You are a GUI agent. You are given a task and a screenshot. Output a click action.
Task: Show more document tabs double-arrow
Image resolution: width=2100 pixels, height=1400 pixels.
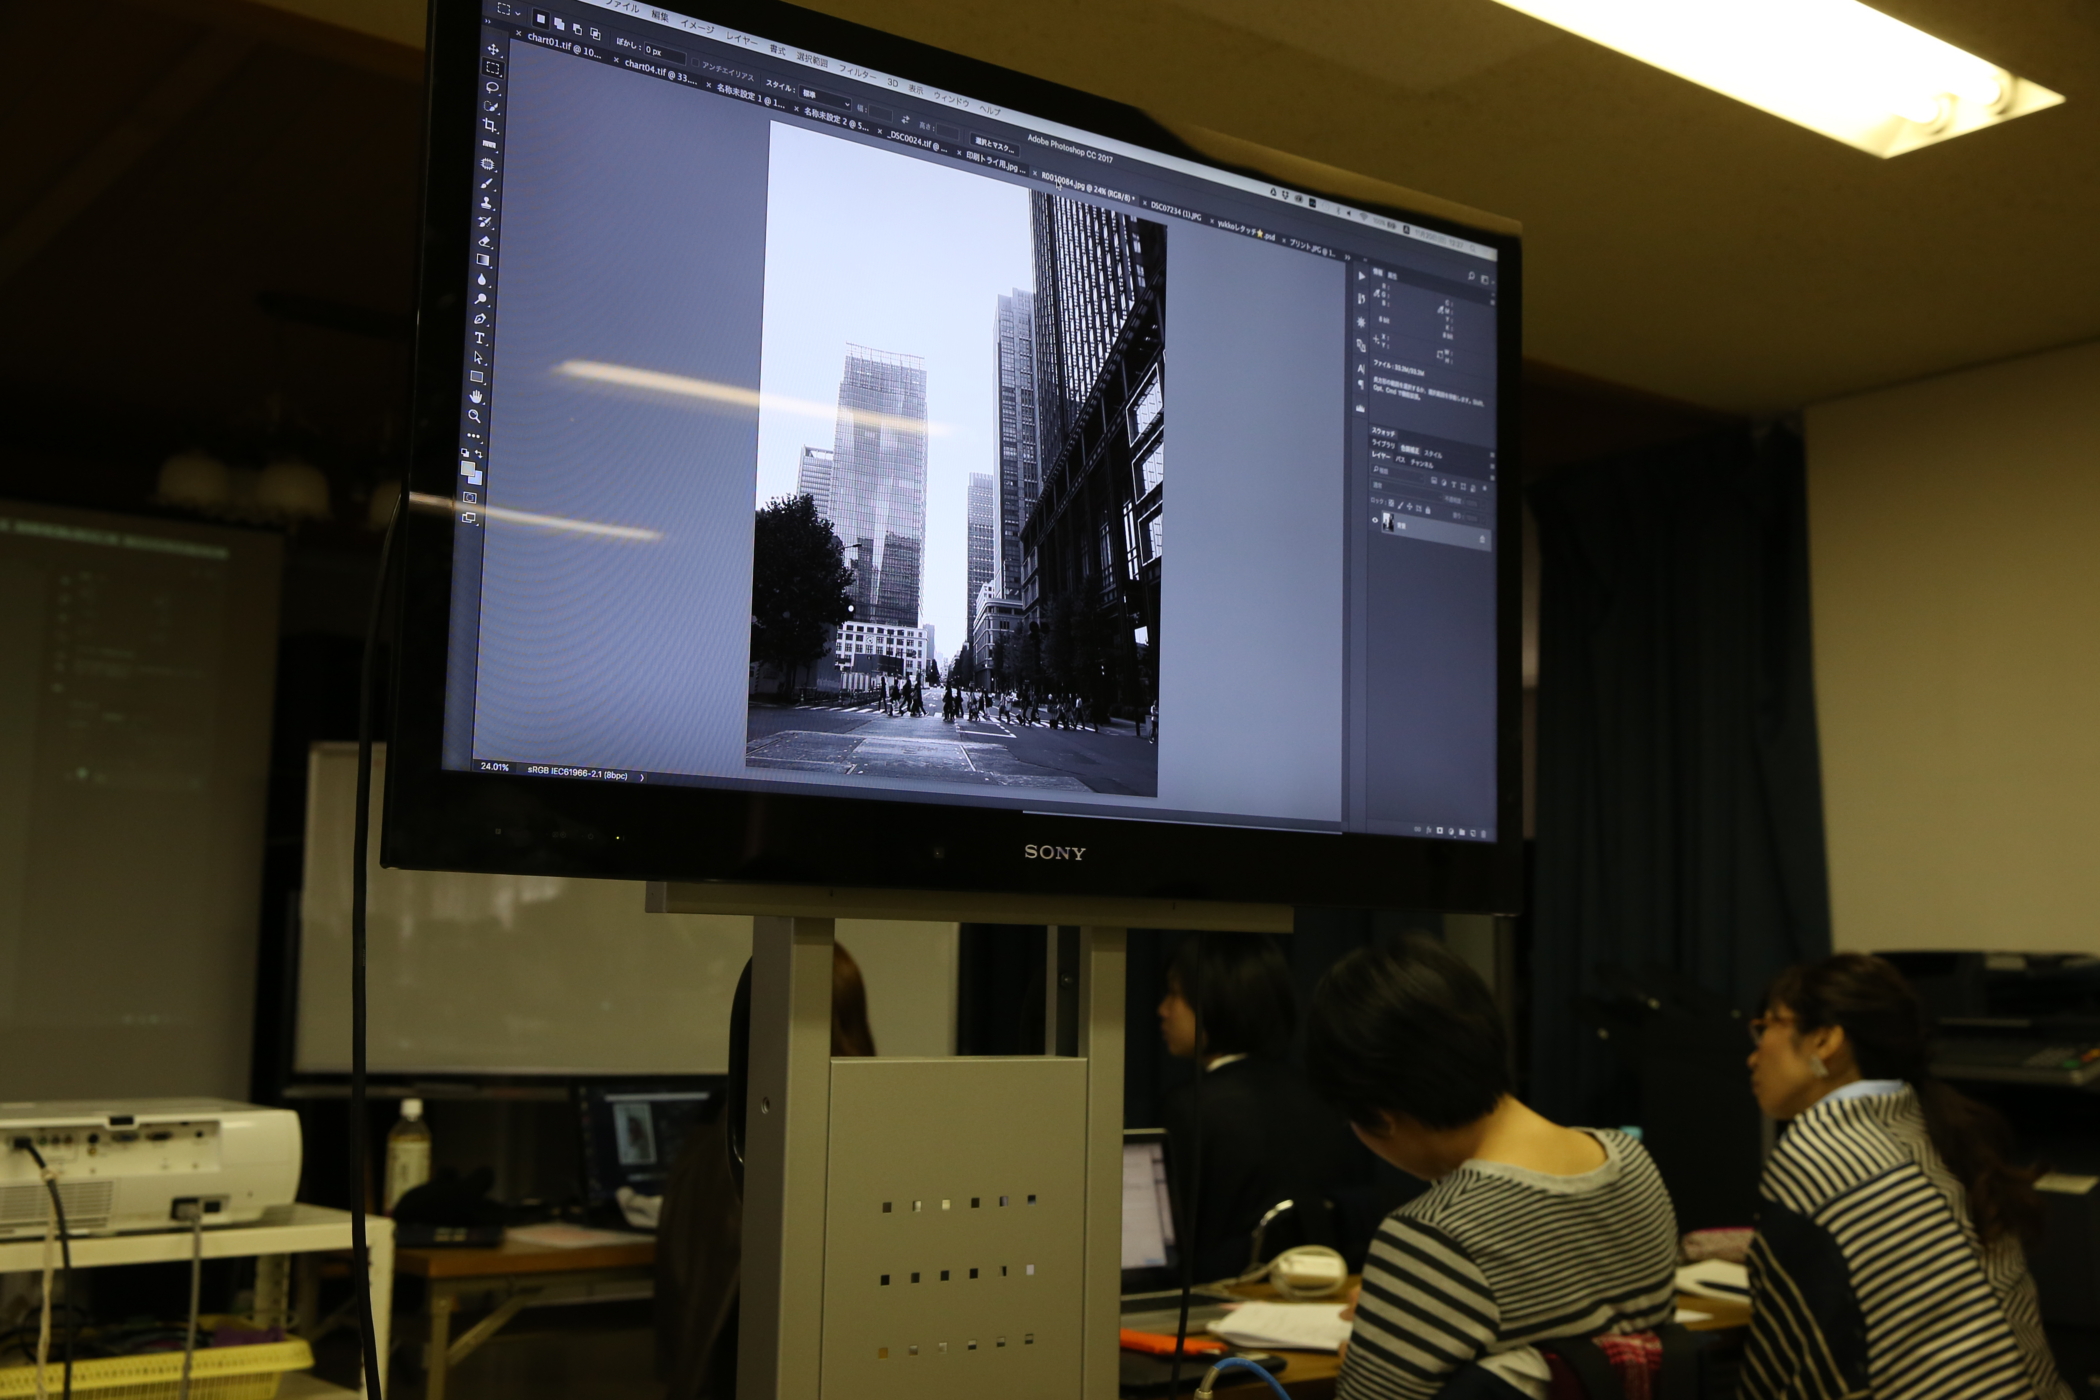pyautogui.click(x=1347, y=257)
